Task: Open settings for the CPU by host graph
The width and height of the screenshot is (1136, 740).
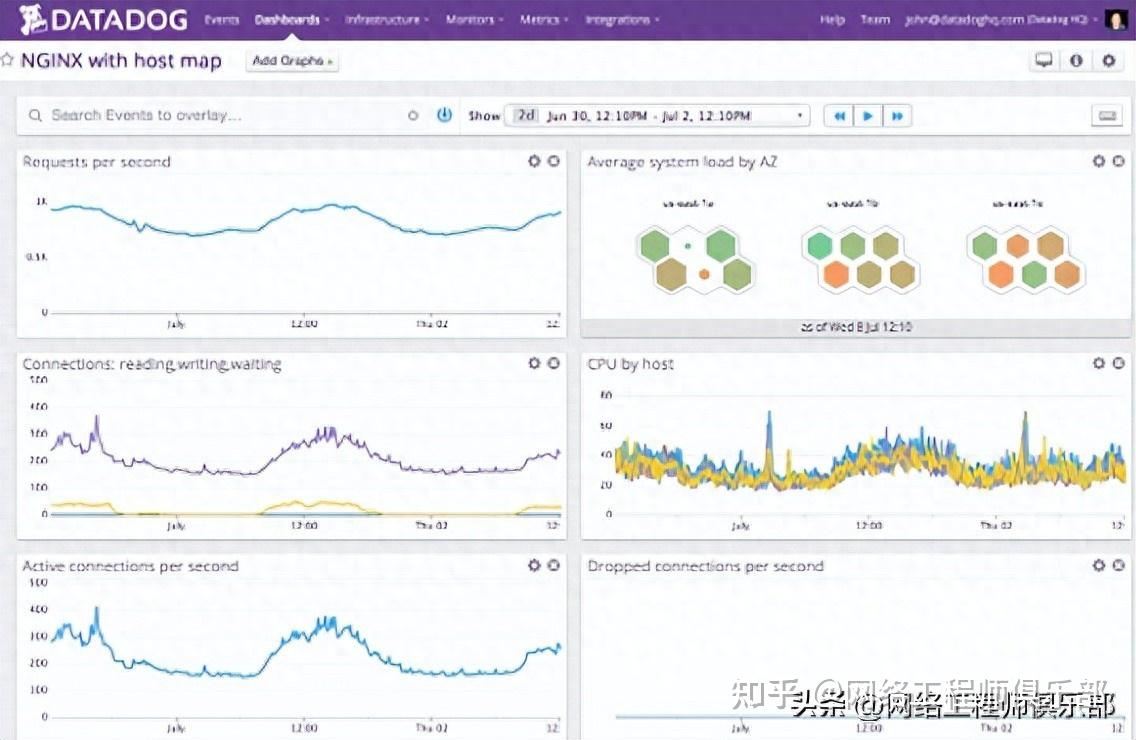Action: 1098,363
